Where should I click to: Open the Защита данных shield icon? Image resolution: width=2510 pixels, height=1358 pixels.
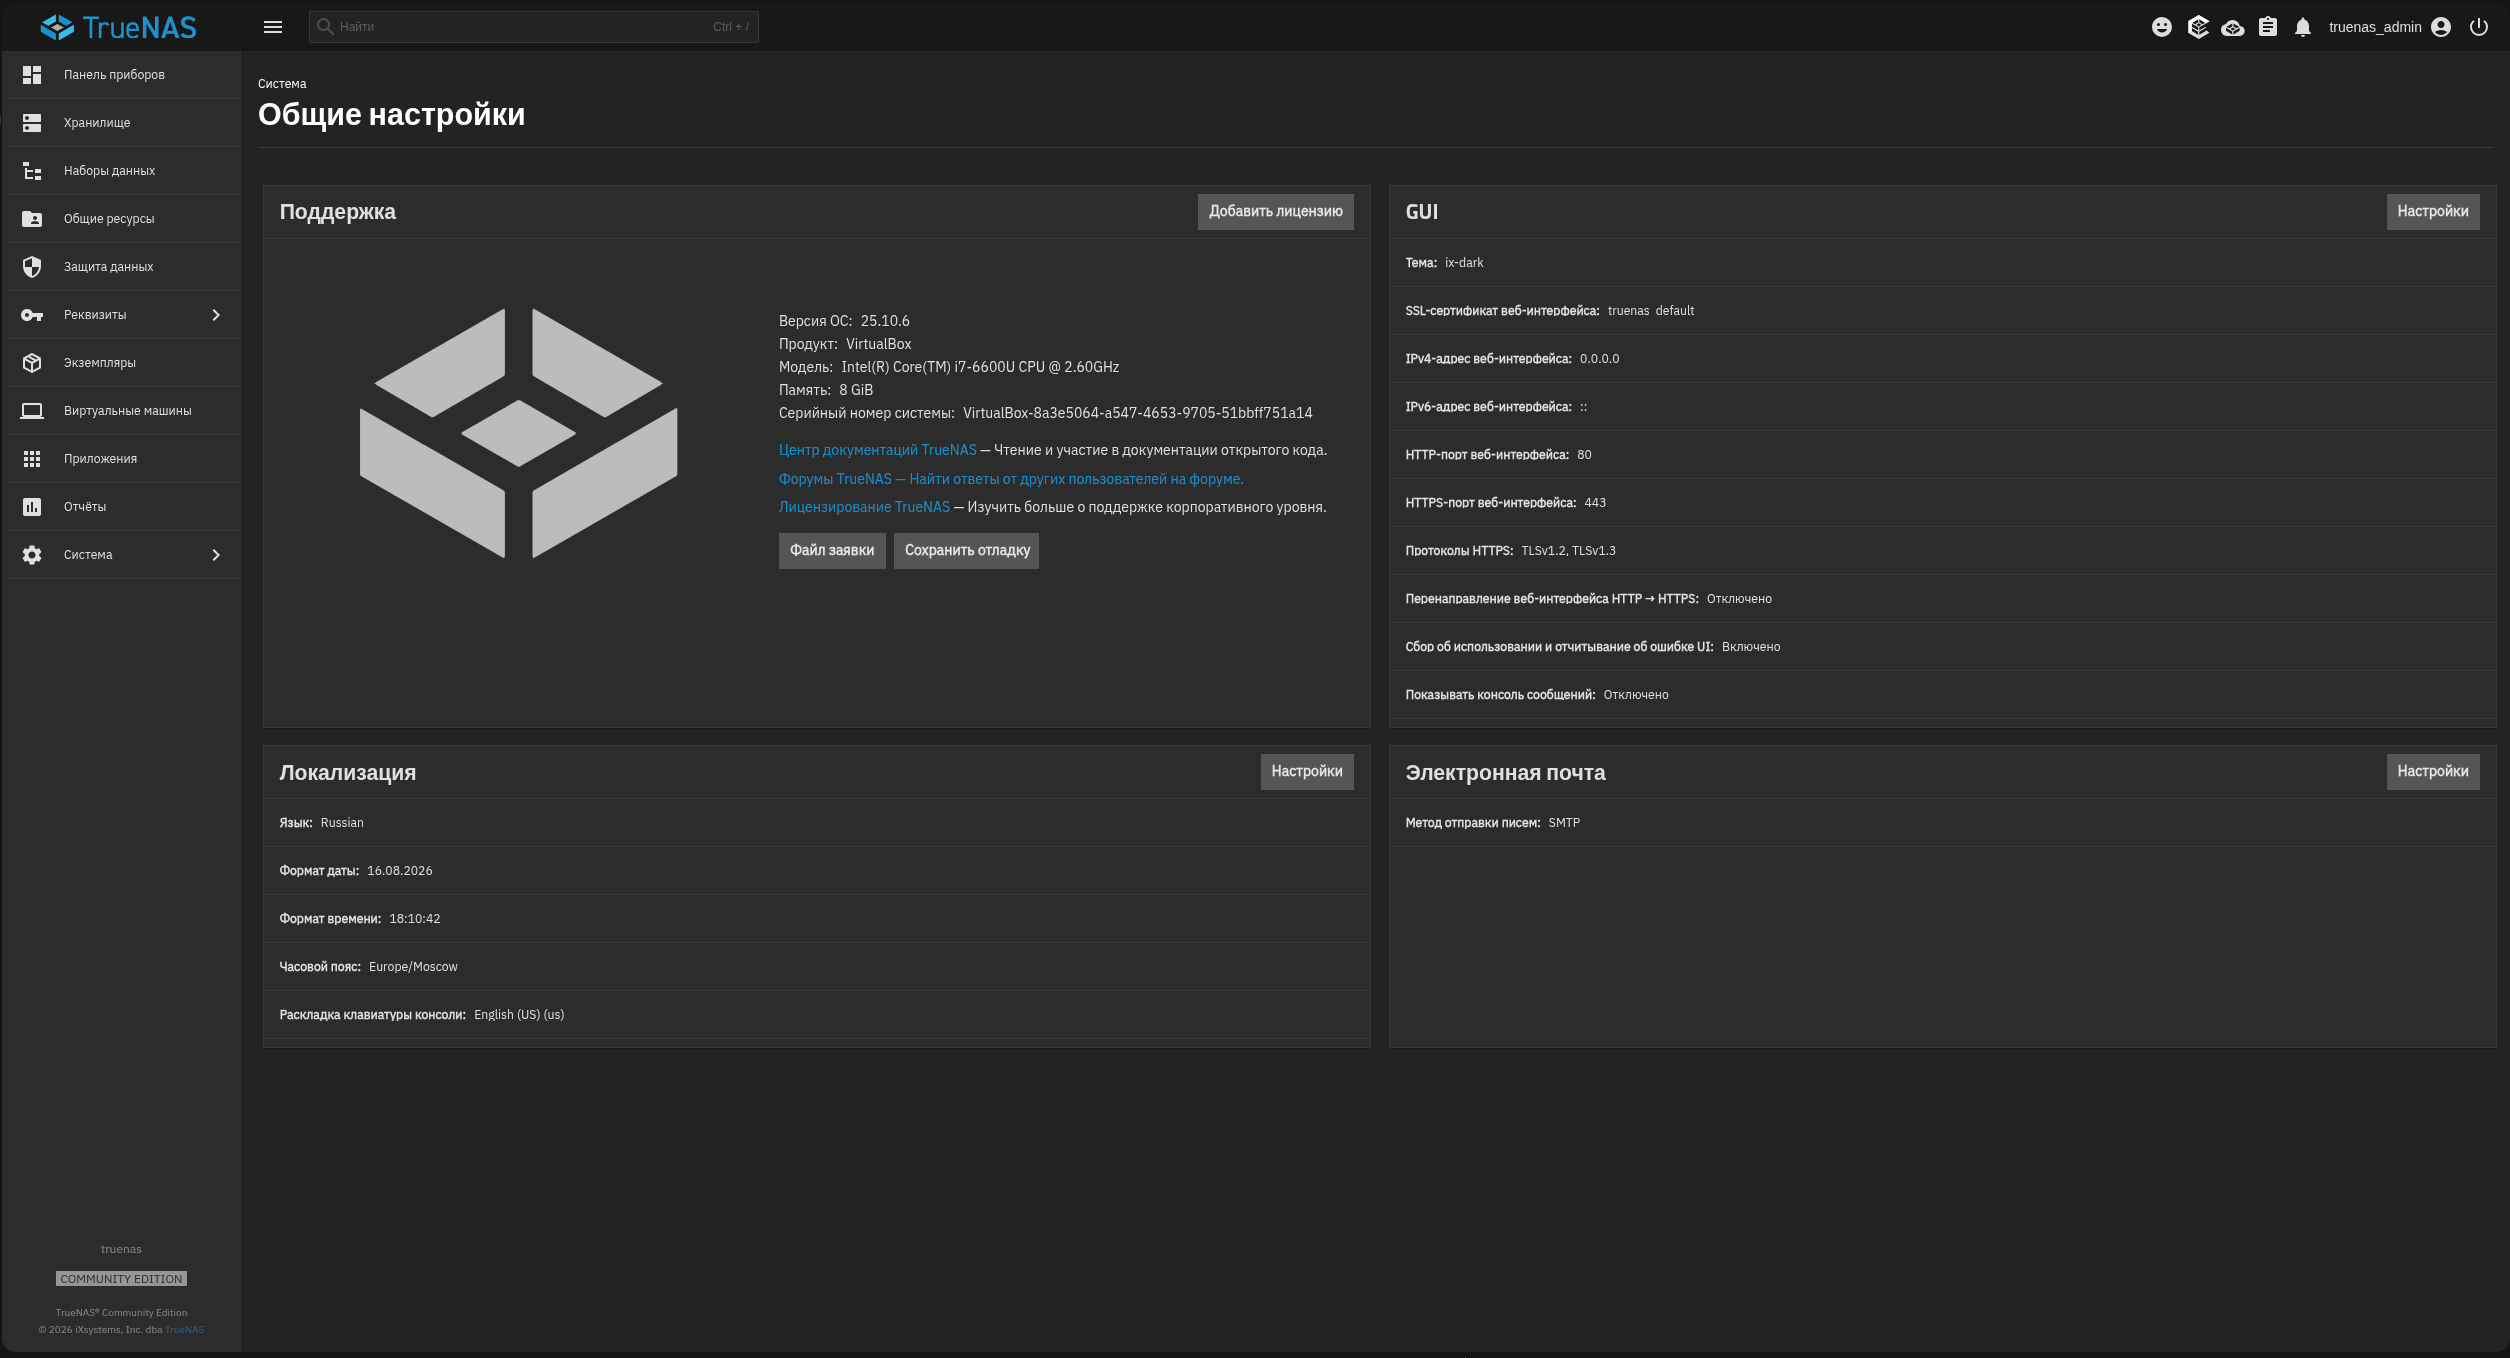(x=32, y=267)
